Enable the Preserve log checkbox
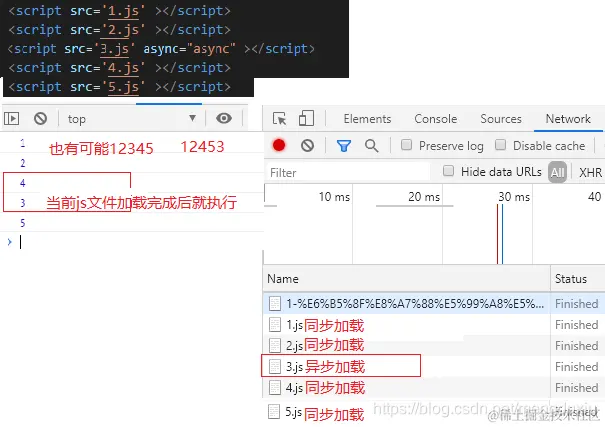This screenshot has height=427, width=605. (406, 145)
